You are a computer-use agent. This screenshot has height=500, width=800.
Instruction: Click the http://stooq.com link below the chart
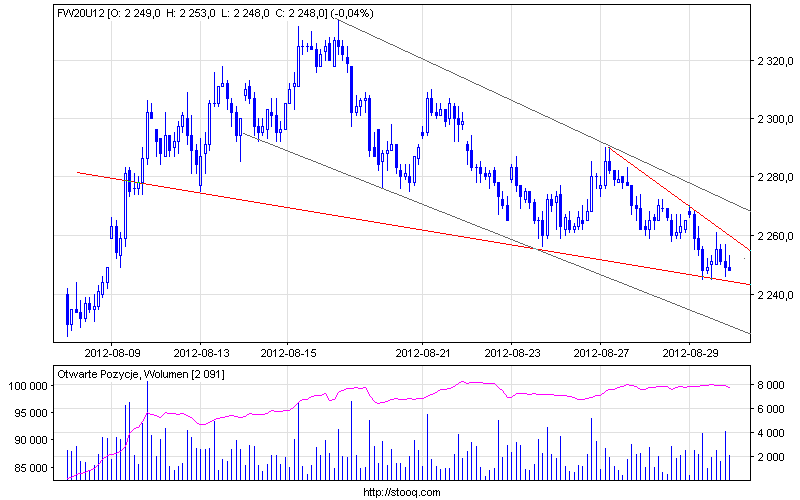[402, 492]
